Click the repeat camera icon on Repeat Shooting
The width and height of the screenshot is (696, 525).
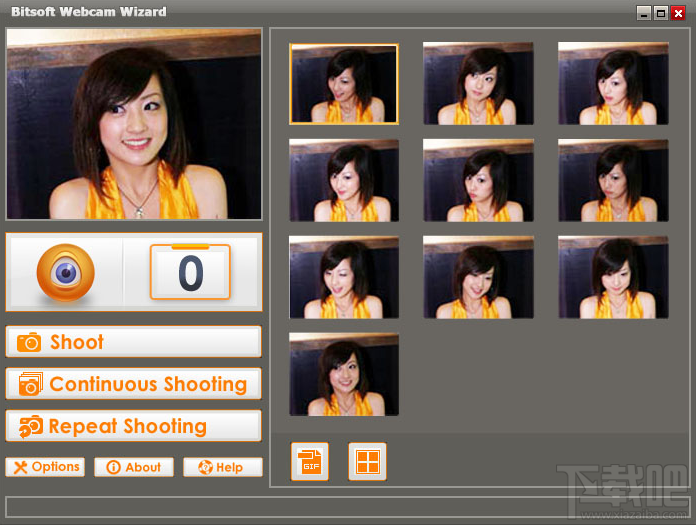pos(31,426)
